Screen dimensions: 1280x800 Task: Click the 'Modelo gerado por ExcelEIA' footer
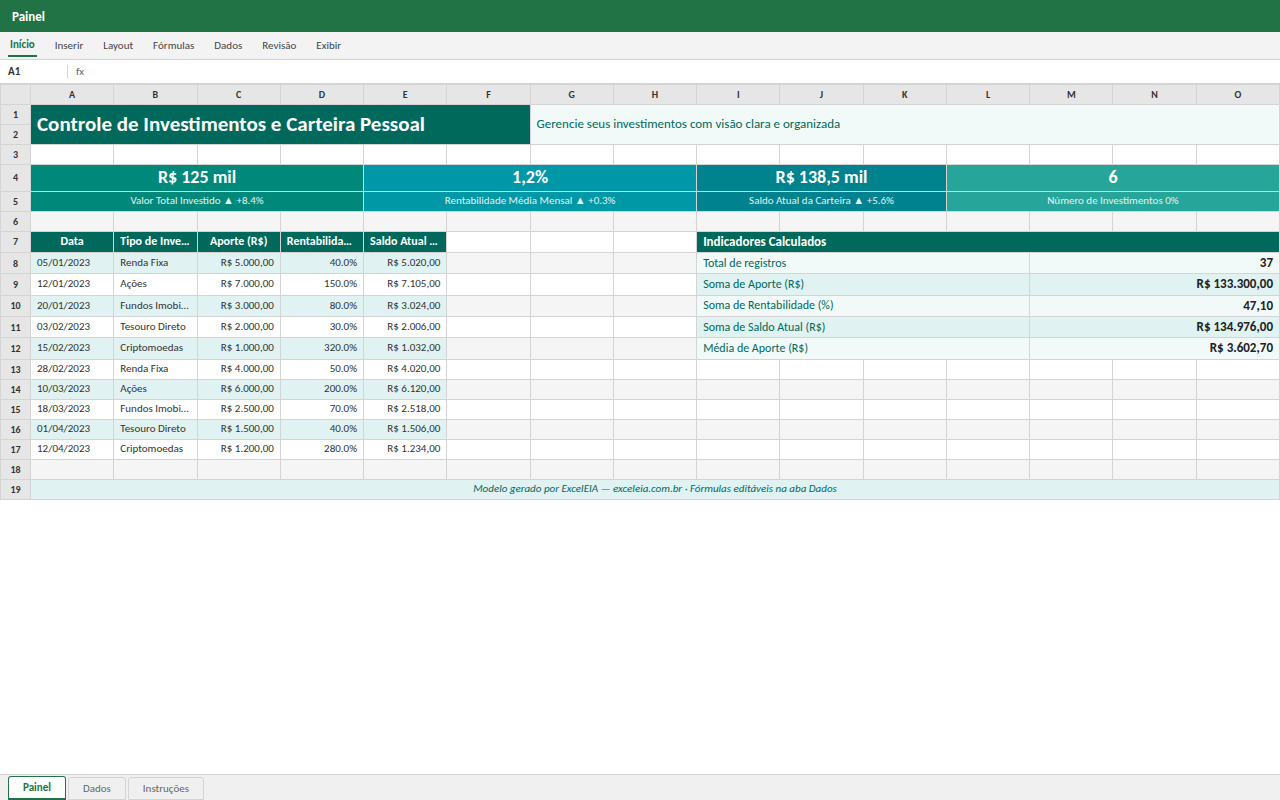[655, 490]
